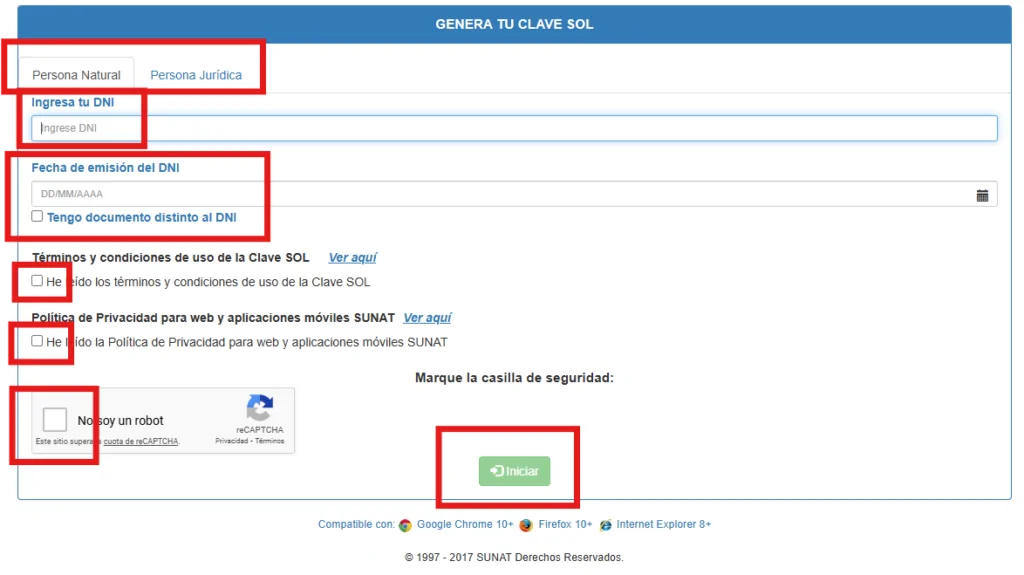This screenshot has height=575, width=1024.
Task: Open 'Ver aquí' link for Términos y condiciones
Action: tap(352, 258)
